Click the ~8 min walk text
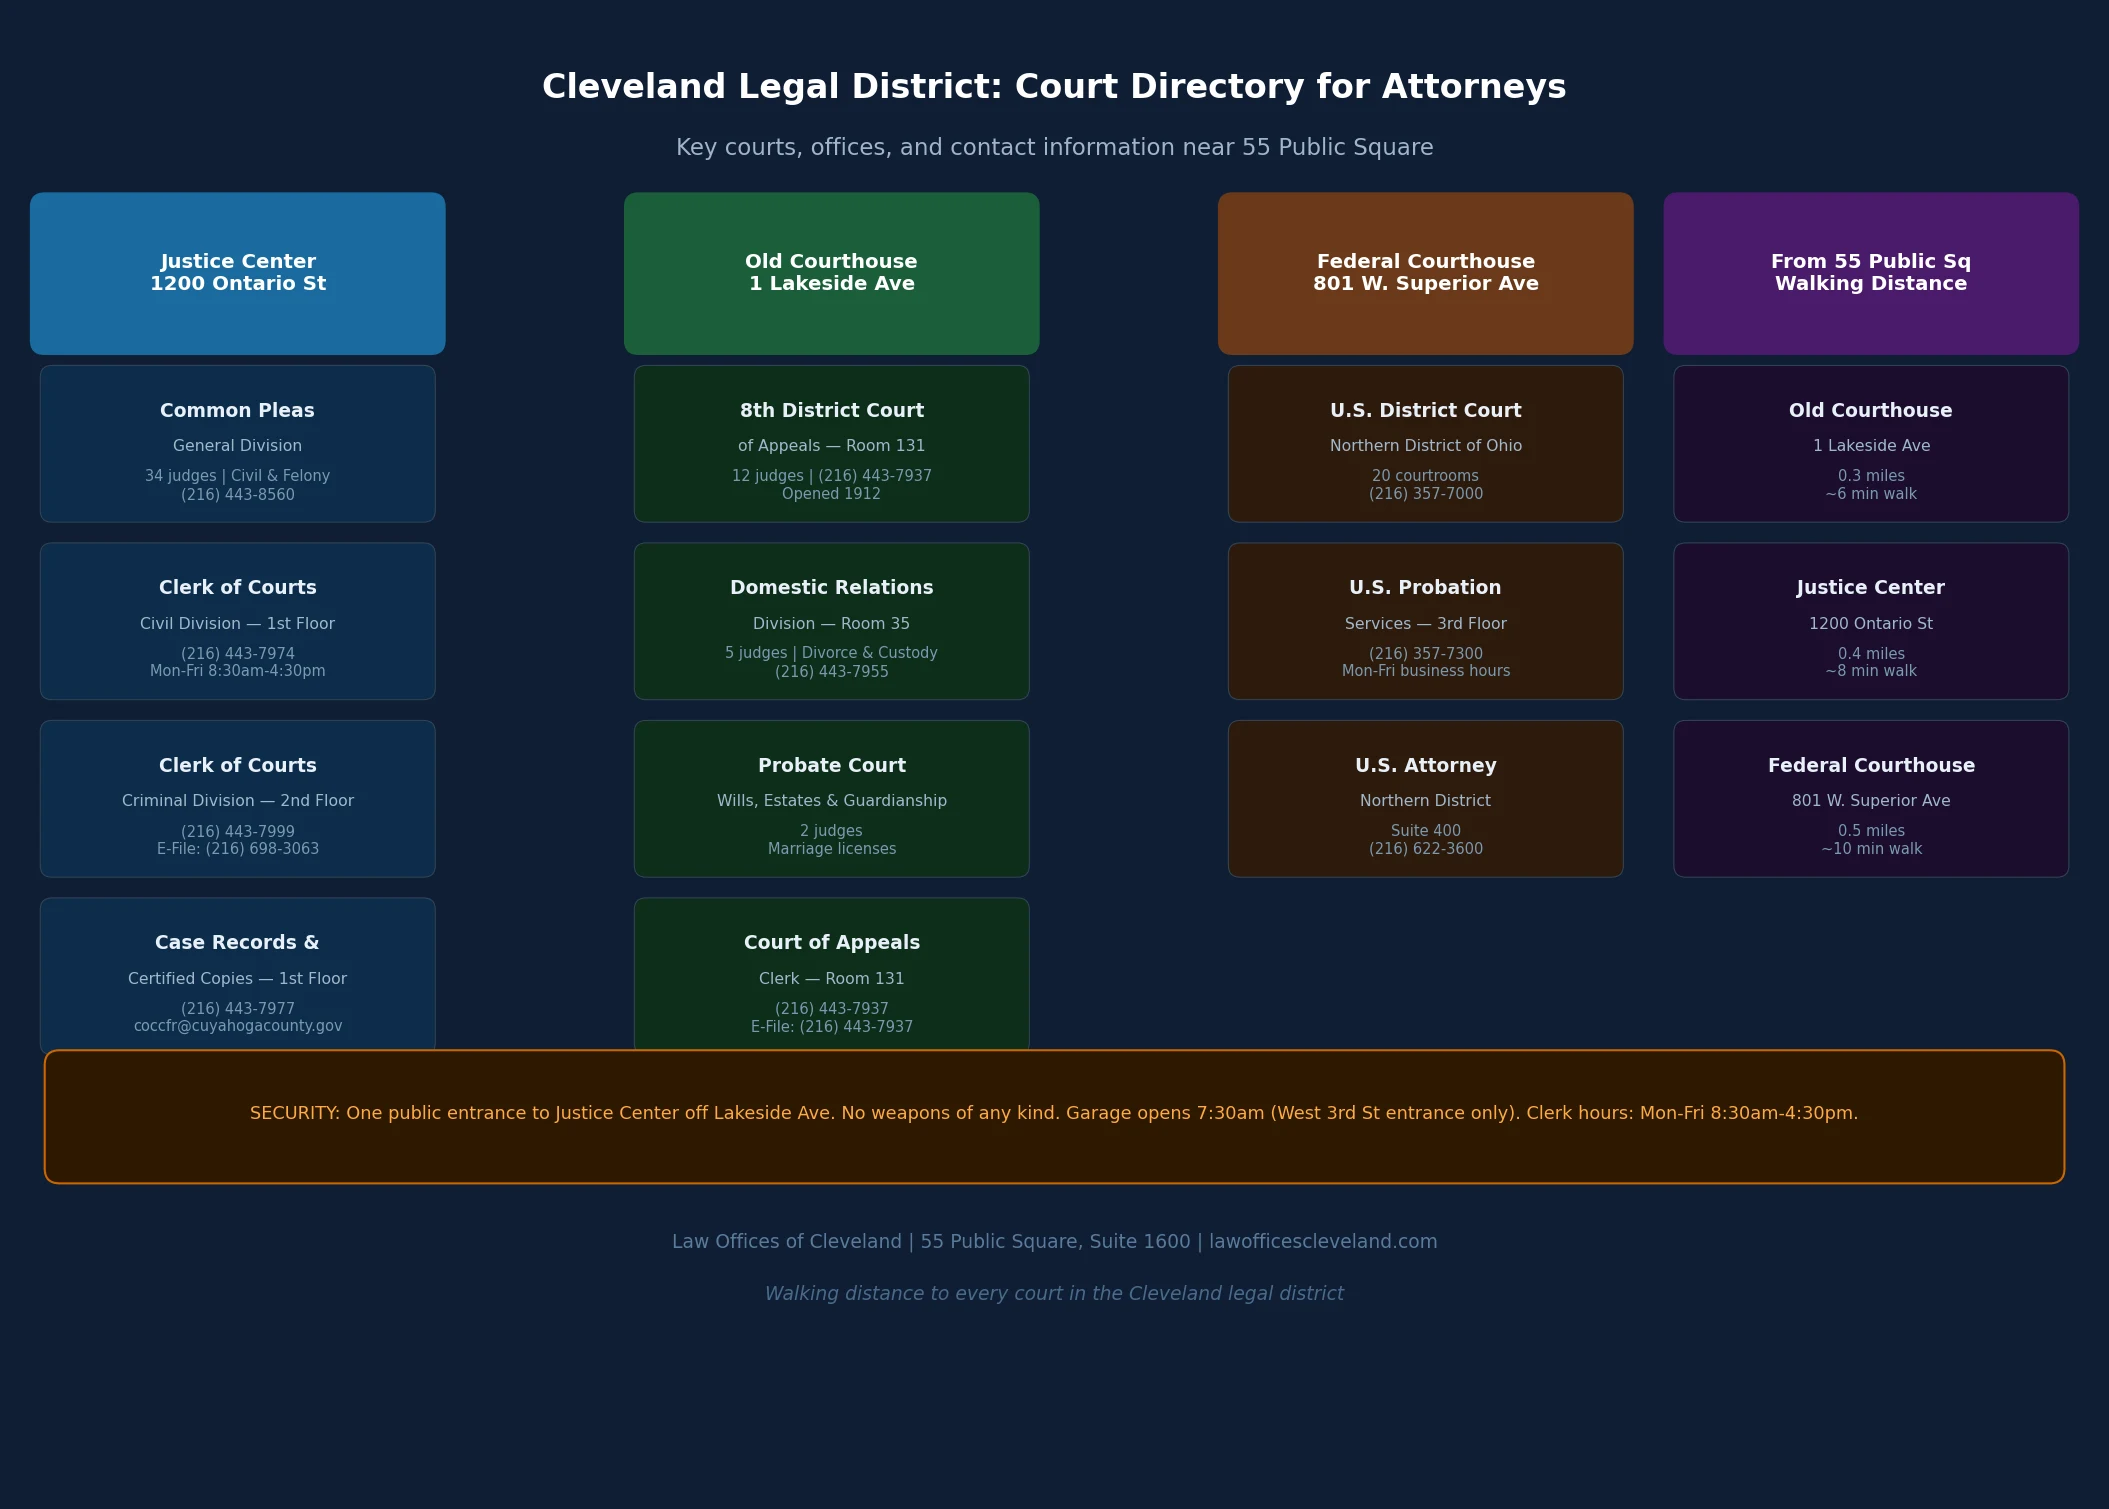The image size is (2109, 1509). point(1871,671)
